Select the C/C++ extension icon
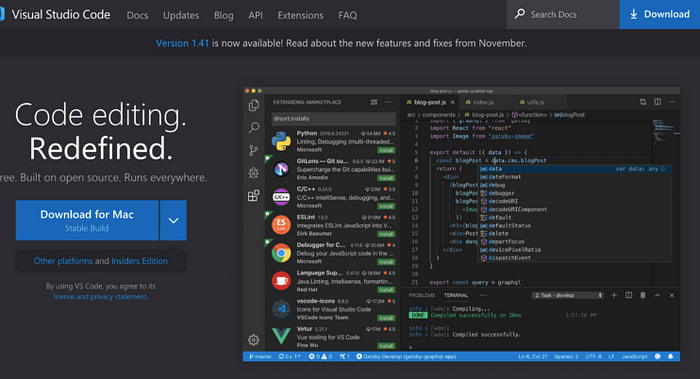700x379 pixels. [x=281, y=197]
